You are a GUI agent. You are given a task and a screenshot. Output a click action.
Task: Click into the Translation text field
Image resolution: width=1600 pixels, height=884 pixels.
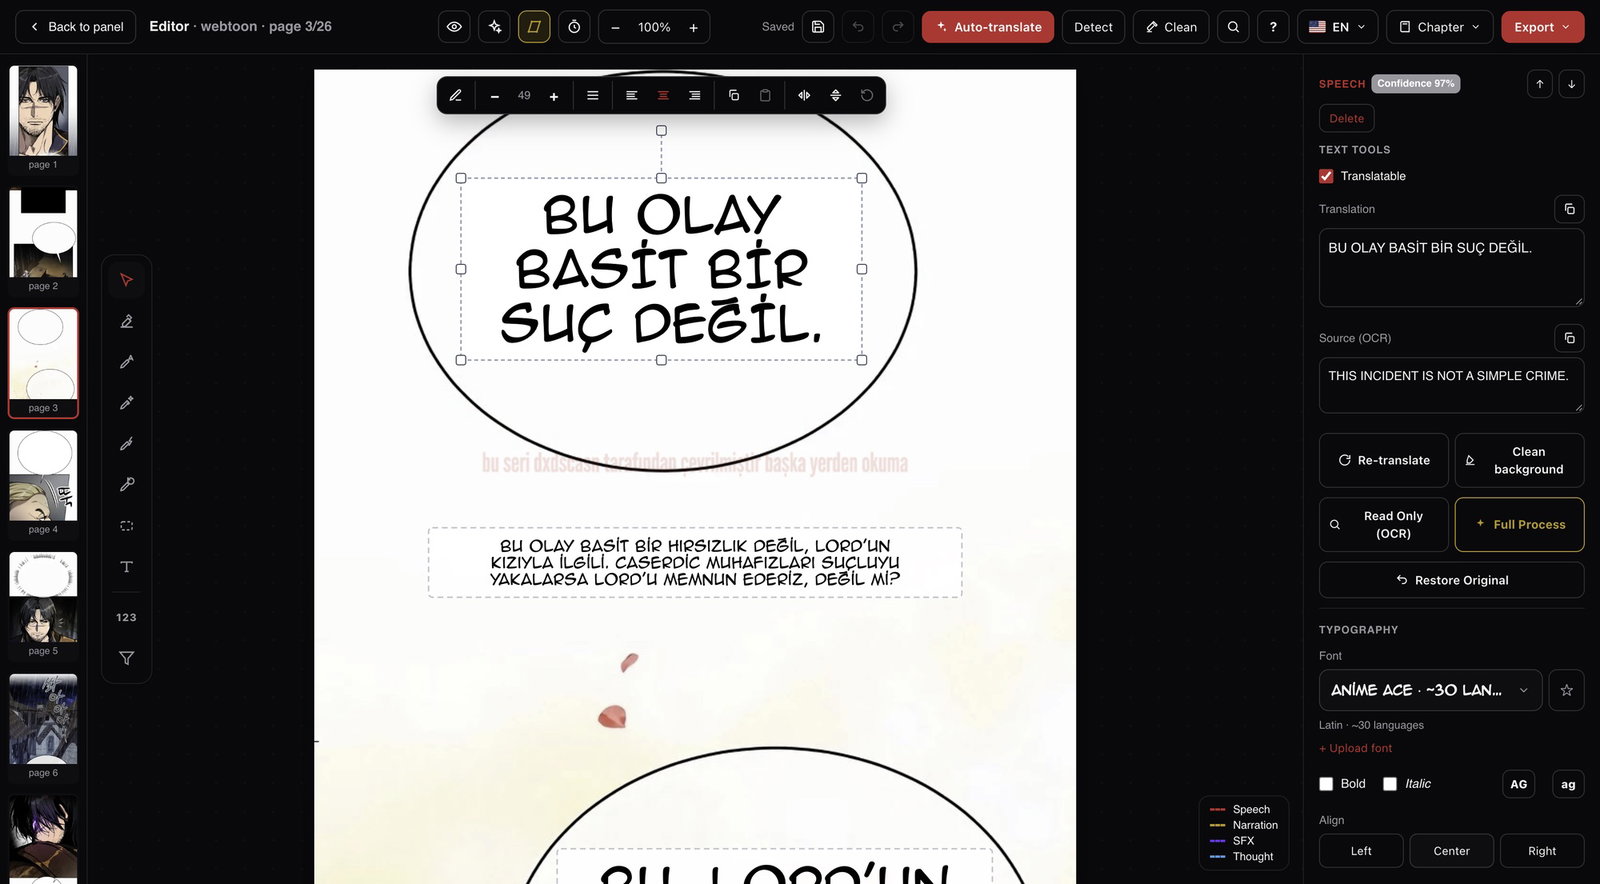[x=1451, y=267]
